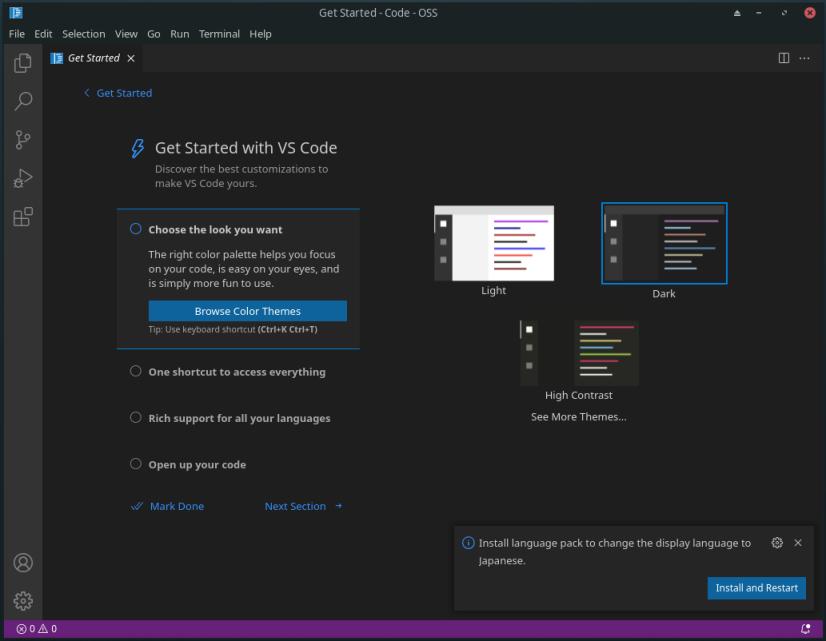Open the Search view icon

pos(23,101)
